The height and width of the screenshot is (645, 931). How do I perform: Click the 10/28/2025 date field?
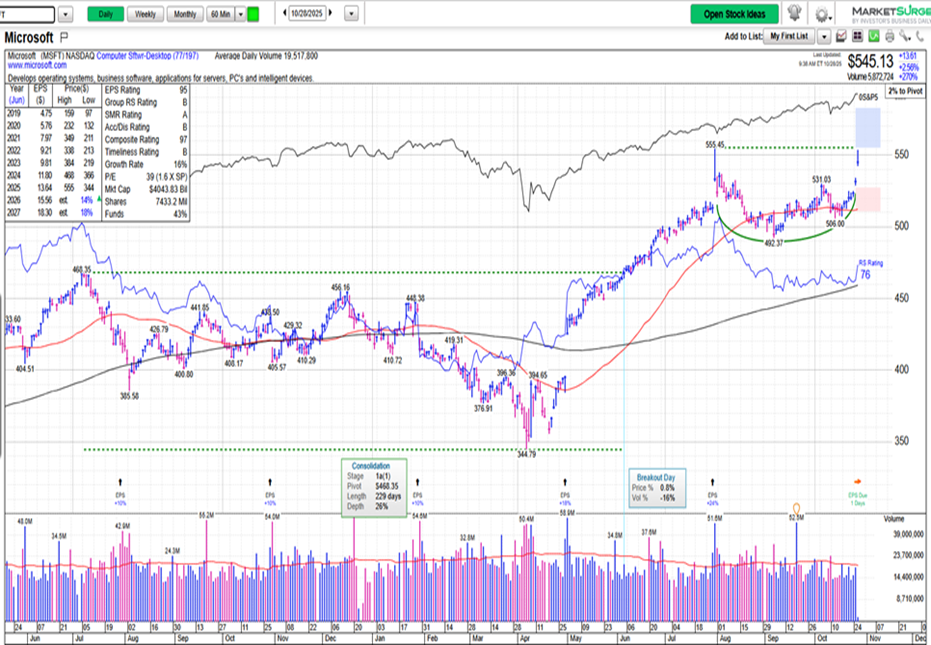pyautogui.click(x=307, y=14)
